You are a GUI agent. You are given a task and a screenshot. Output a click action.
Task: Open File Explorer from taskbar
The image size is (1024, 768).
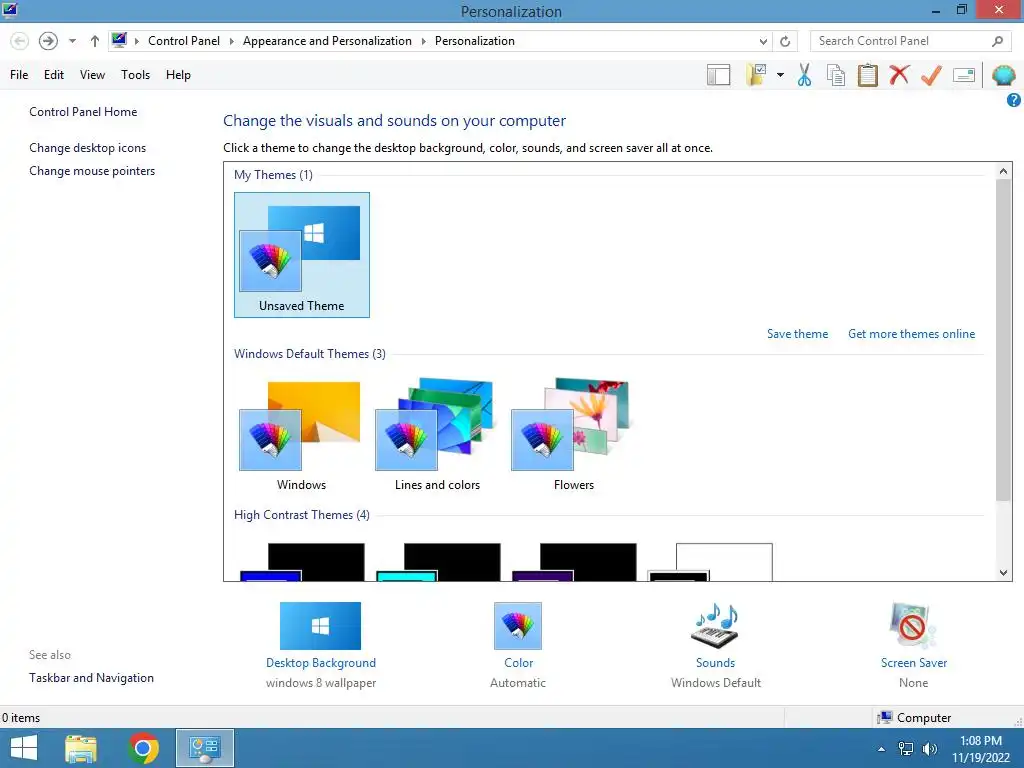tap(81, 748)
